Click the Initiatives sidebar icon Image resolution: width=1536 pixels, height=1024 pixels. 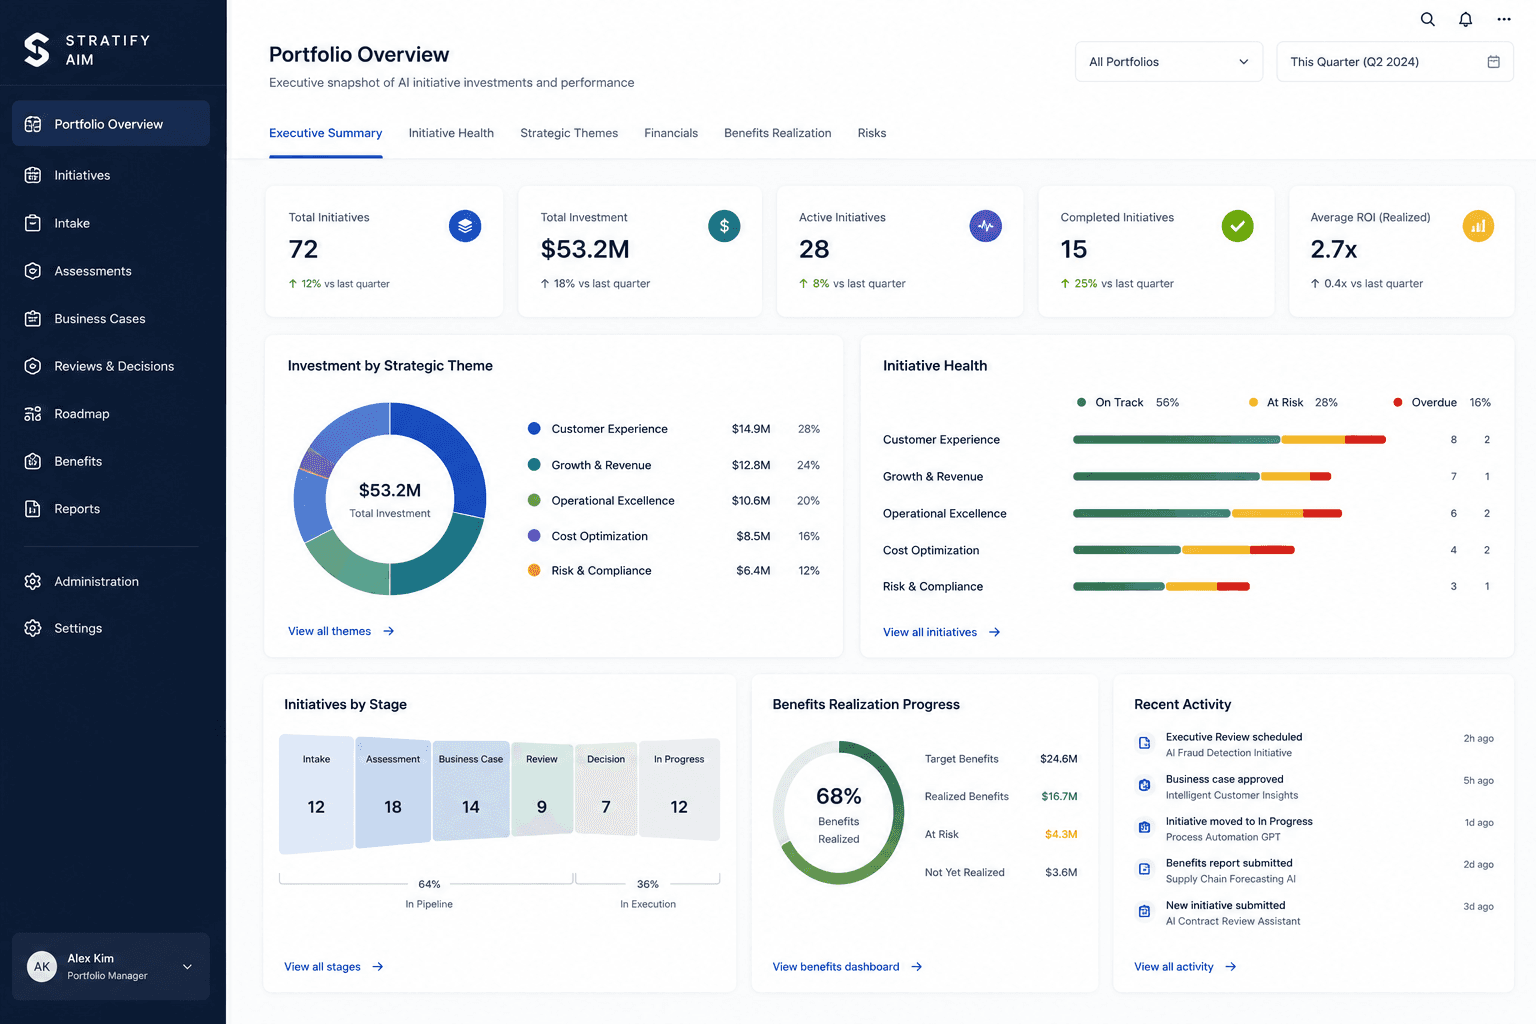pyautogui.click(x=33, y=175)
